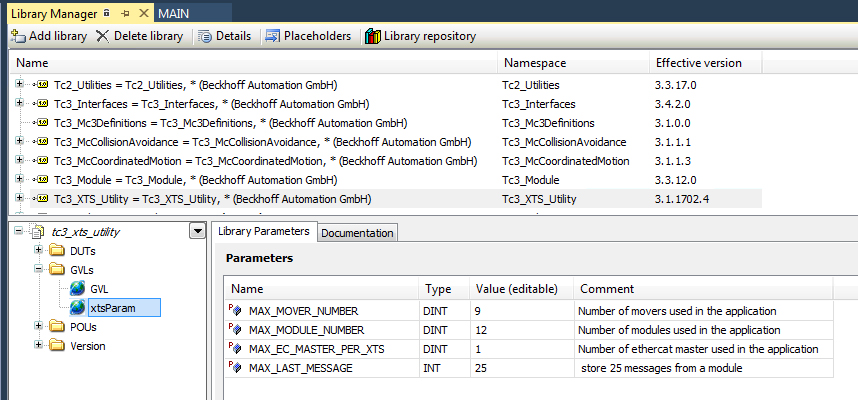Viewport: 858px width, 400px height.
Task: Select the xtsParam tree item
Action: [124, 308]
